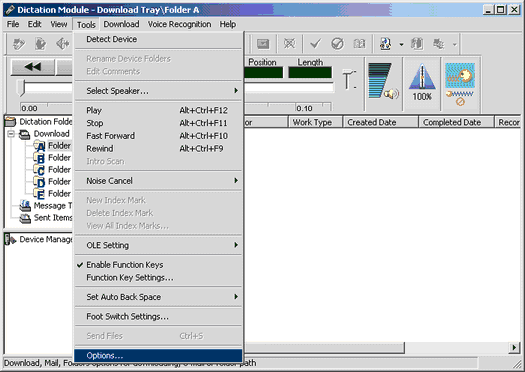525x372 pixels.
Task: Click the Position display field
Action: (264, 73)
